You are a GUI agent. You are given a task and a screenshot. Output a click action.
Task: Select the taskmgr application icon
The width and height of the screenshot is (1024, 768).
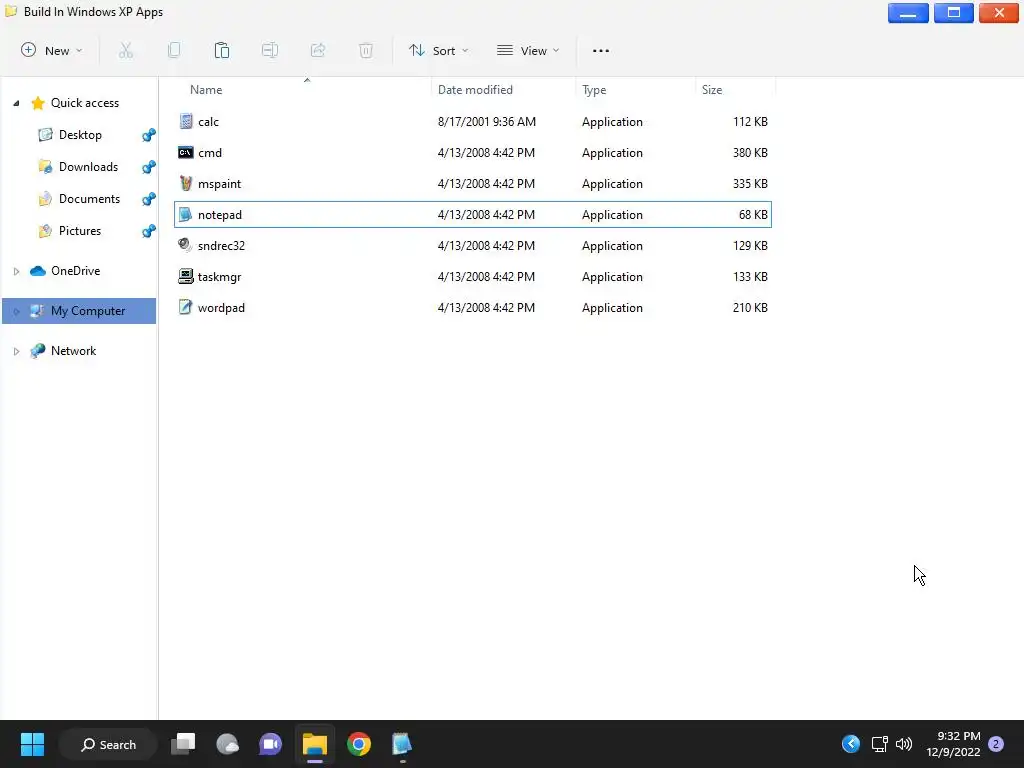coord(185,276)
